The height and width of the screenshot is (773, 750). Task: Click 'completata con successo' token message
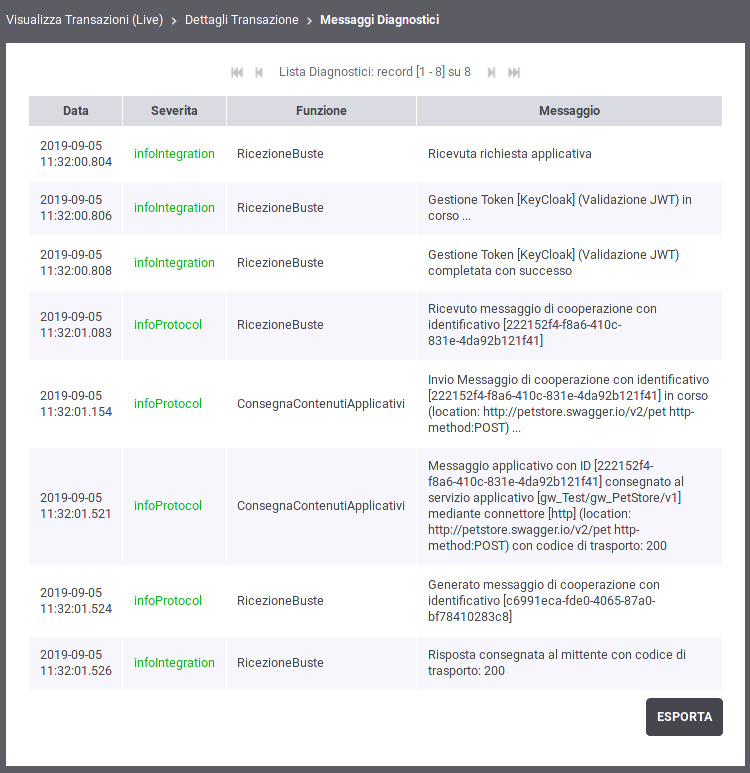click(553, 263)
